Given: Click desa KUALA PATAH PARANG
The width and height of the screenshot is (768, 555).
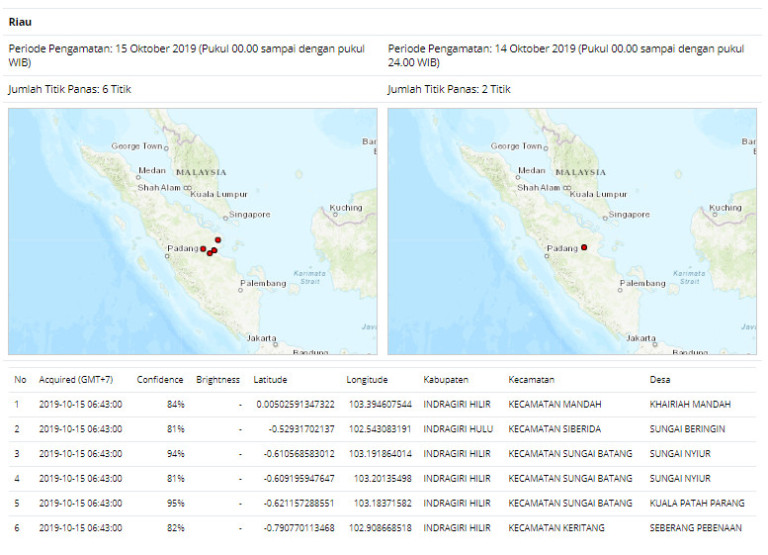Looking at the screenshot, I should pos(697,503).
